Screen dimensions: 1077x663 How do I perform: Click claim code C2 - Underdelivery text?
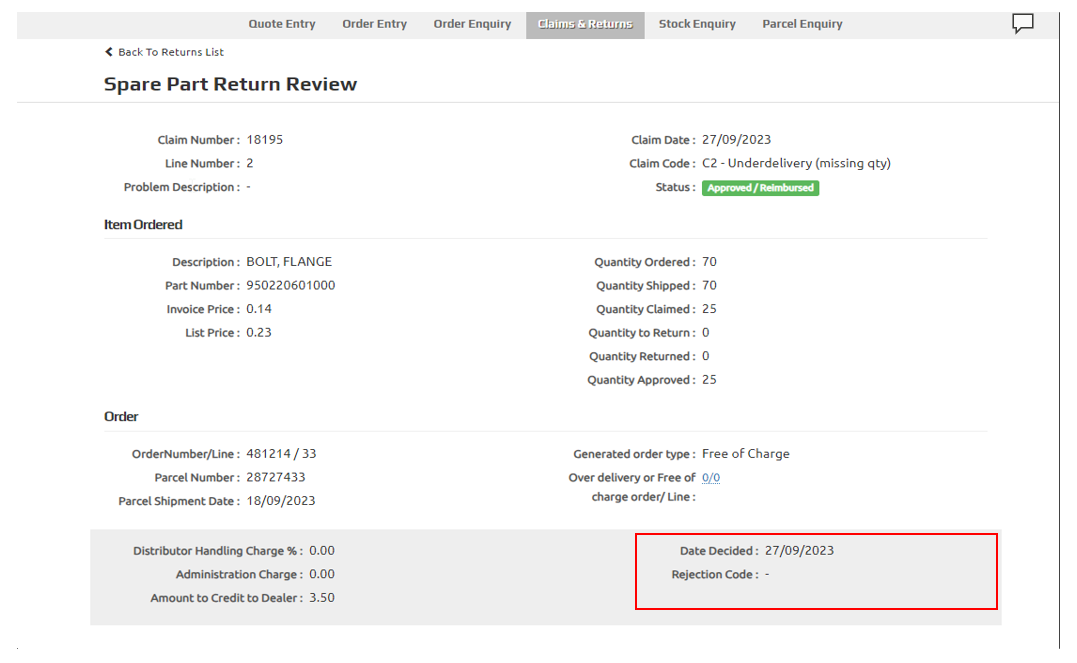tap(796, 164)
